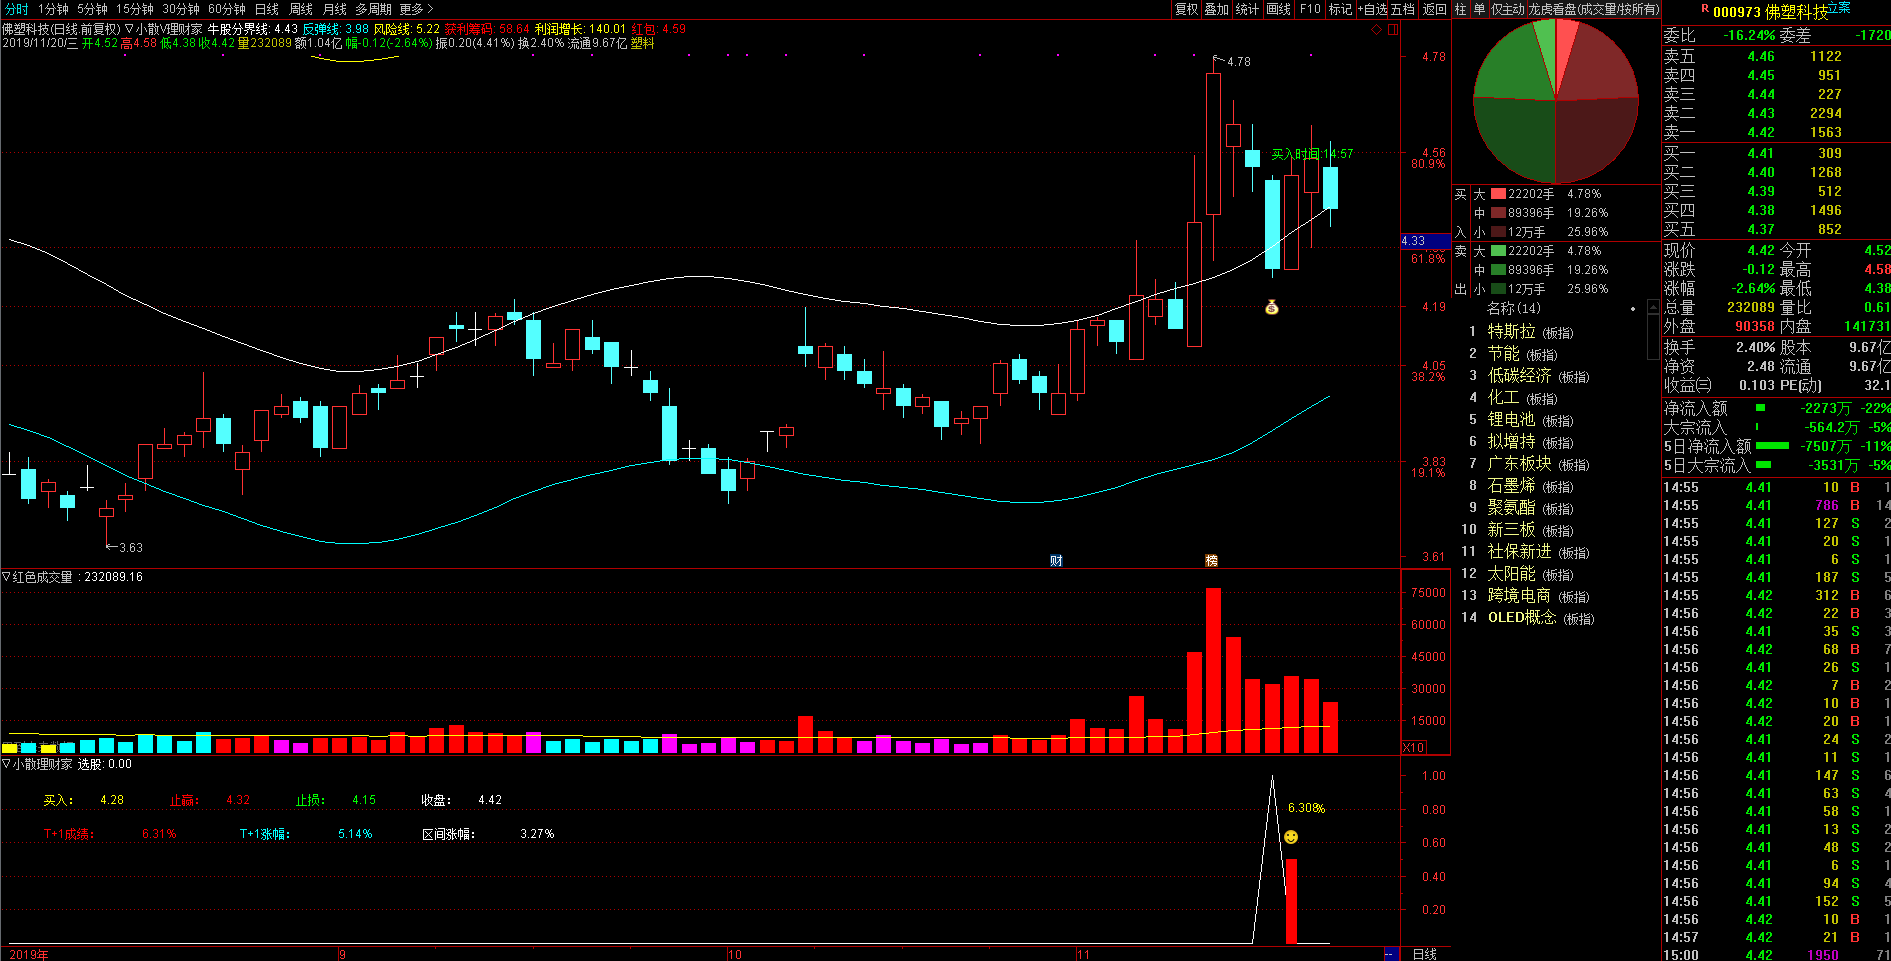
Task: Add stock via +自选 button
Action: tap(1373, 9)
